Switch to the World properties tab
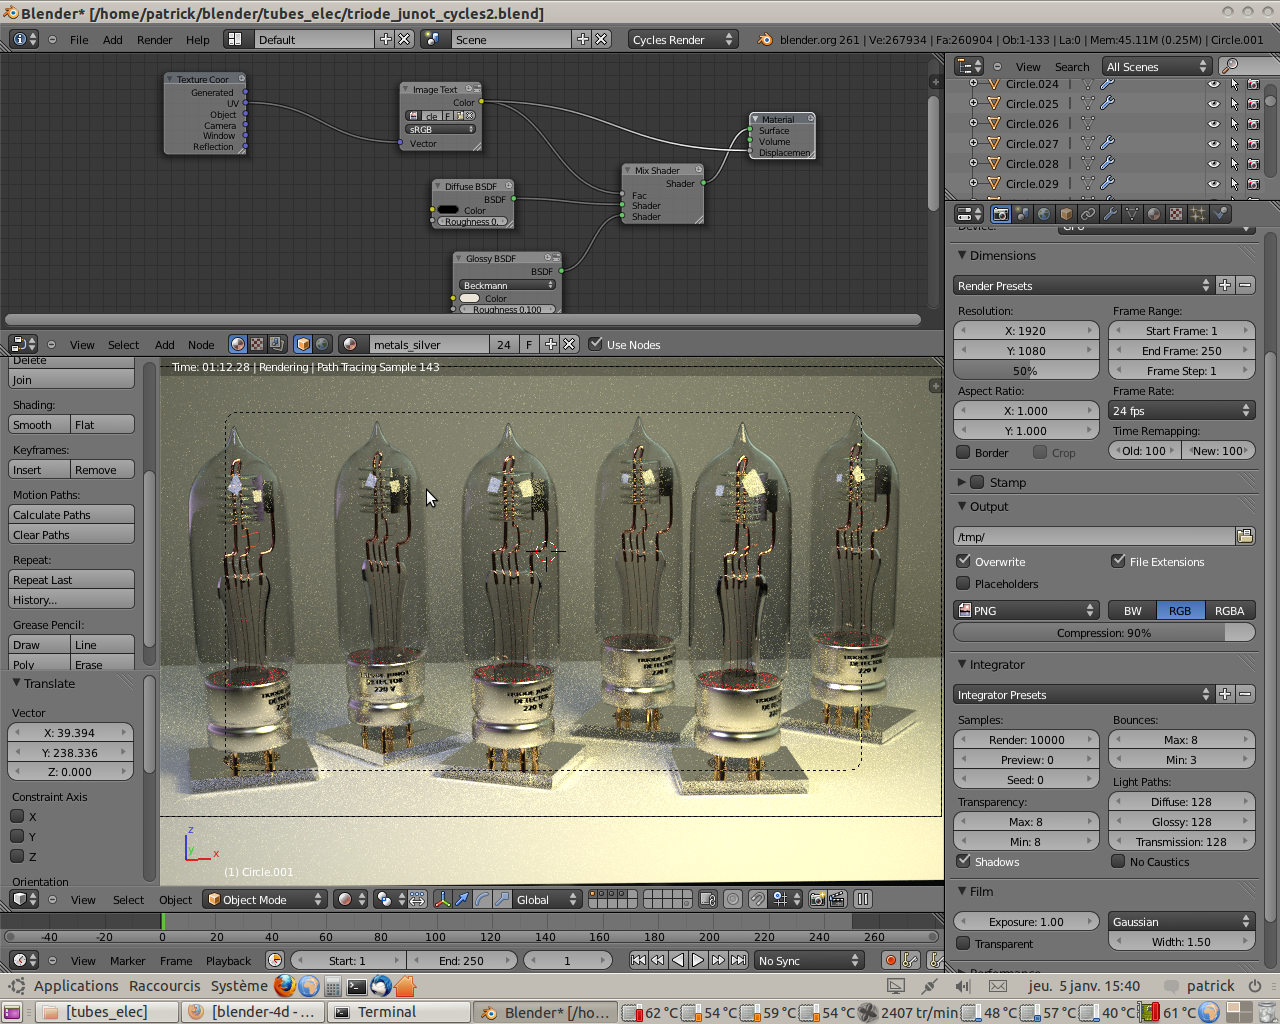Image resolution: width=1280 pixels, height=1024 pixels. tap(1044, 213)
